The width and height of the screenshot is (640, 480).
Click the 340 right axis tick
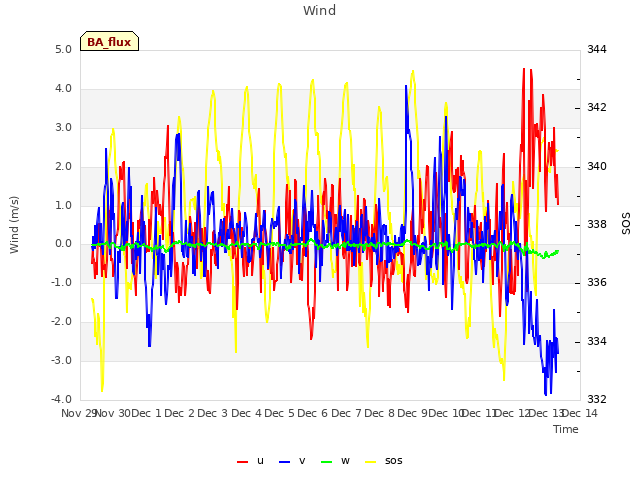coord(597,167)
